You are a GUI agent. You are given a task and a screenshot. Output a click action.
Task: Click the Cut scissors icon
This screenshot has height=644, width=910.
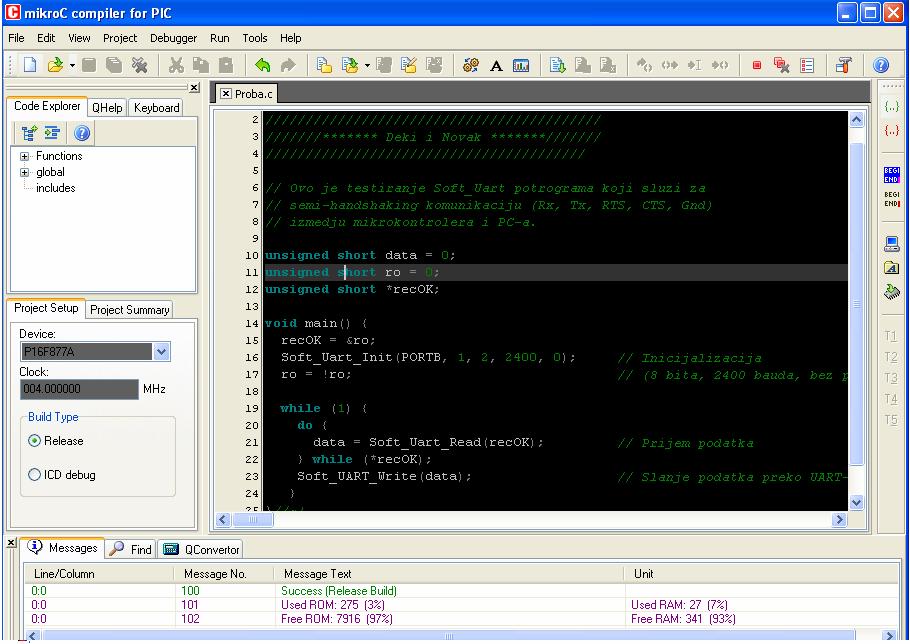point(176,65)
